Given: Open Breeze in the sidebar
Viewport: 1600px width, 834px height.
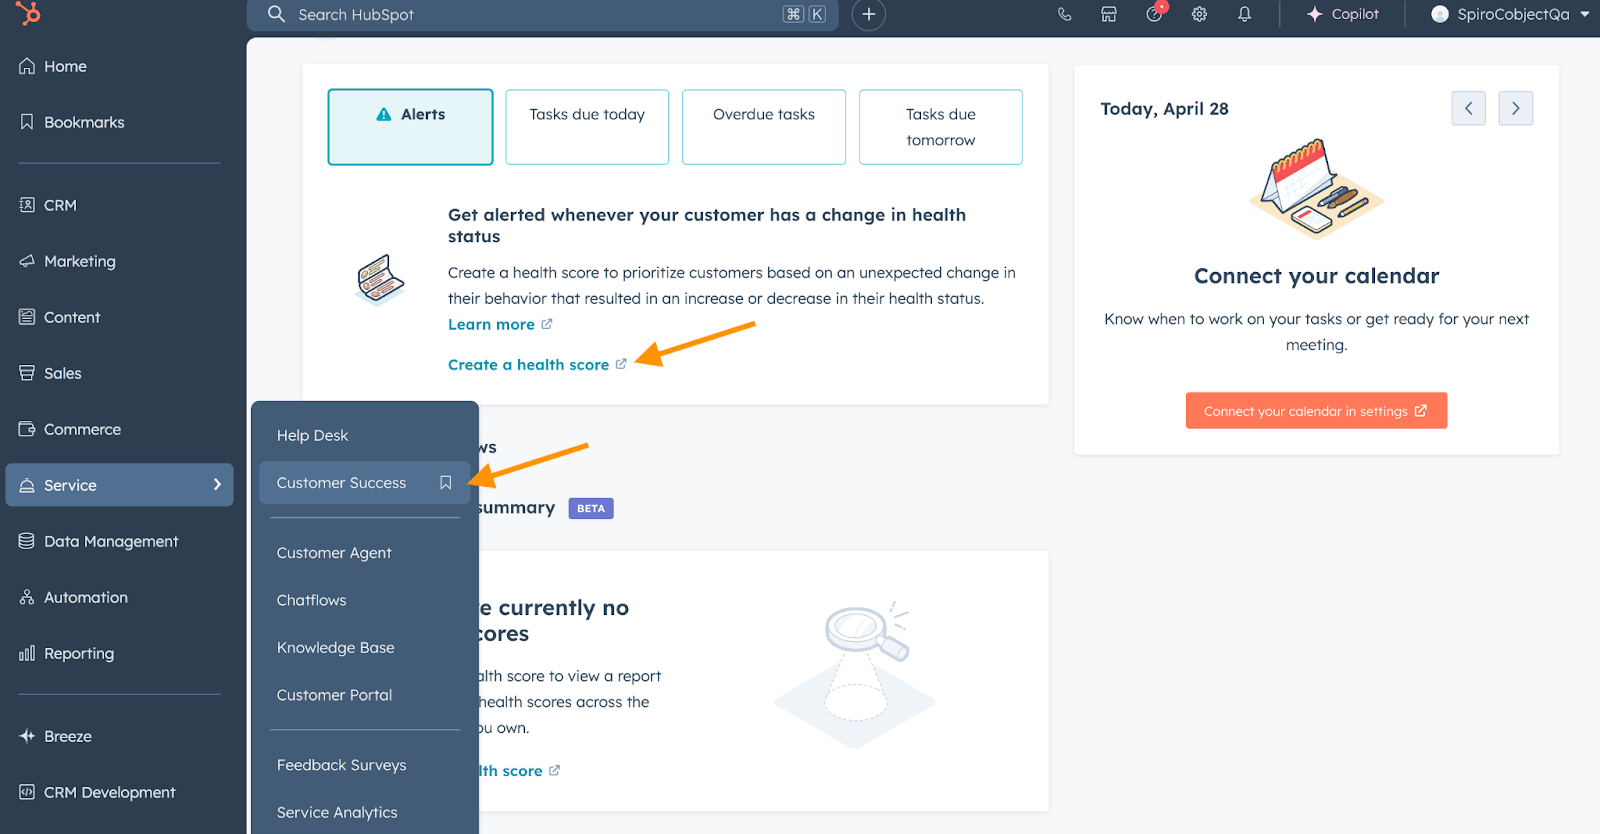Looking at the screenshot, I should coord(55,736).
